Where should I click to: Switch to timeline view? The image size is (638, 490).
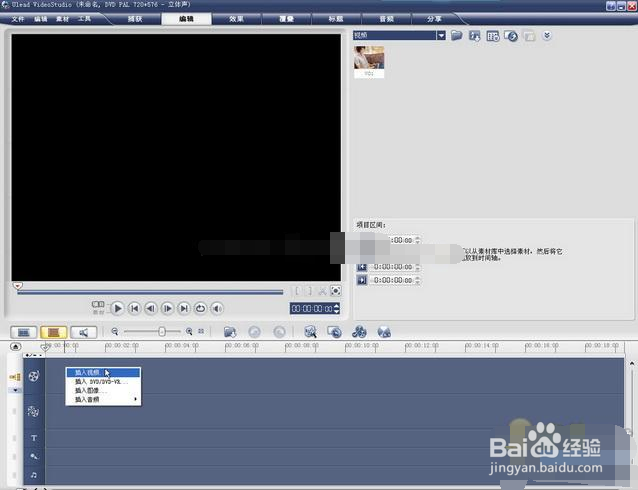tap(54, 332)
